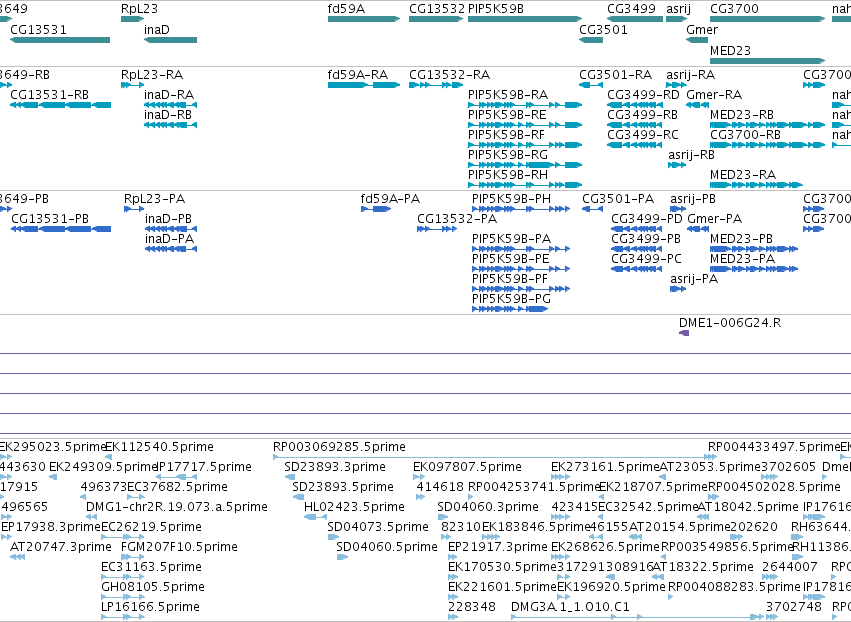
Task: Select the PIP5K59B-PE protein label
Action: 511,259
